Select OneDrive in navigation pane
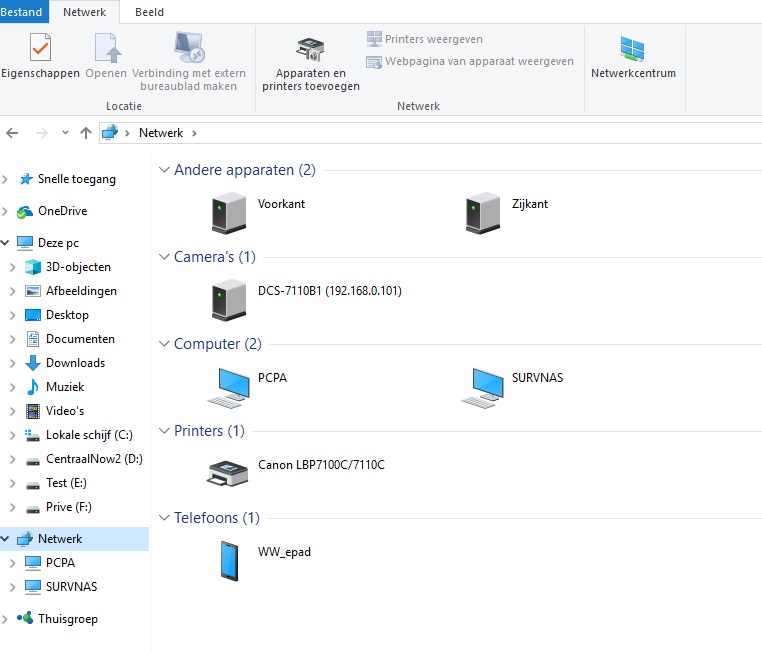This screenshot has width=762, height=653. (x=63, y=211)
